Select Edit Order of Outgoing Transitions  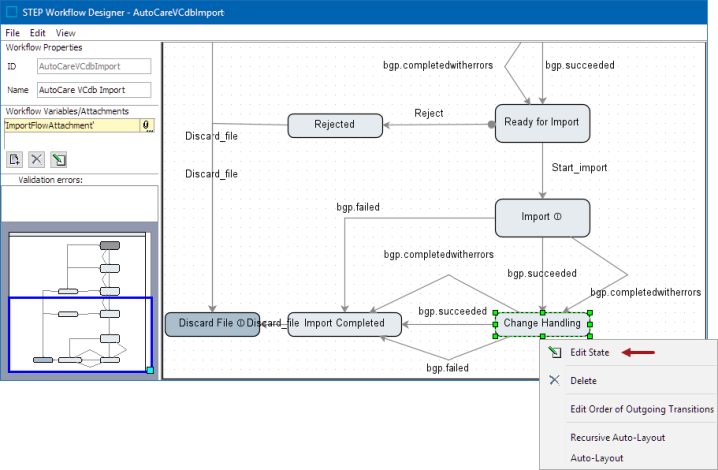tap(642, 409)
